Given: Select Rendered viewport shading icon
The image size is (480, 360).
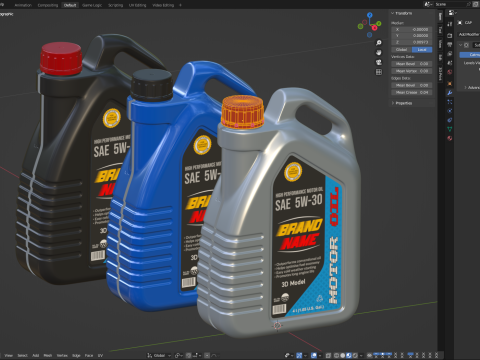Looking at the screenshot, I should [355, 355].
